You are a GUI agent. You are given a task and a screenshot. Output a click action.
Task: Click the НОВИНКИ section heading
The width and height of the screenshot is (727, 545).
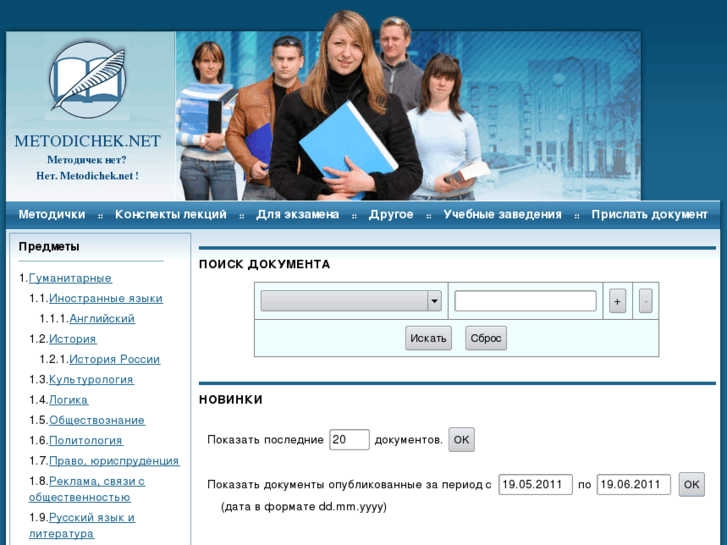point(230,400)
